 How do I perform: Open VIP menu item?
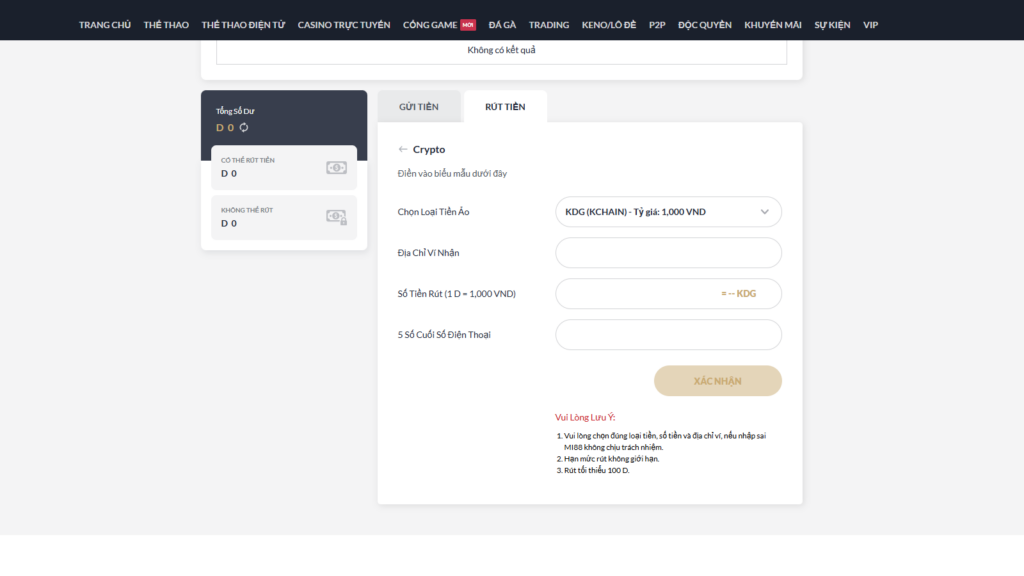[x=871, y=25]
